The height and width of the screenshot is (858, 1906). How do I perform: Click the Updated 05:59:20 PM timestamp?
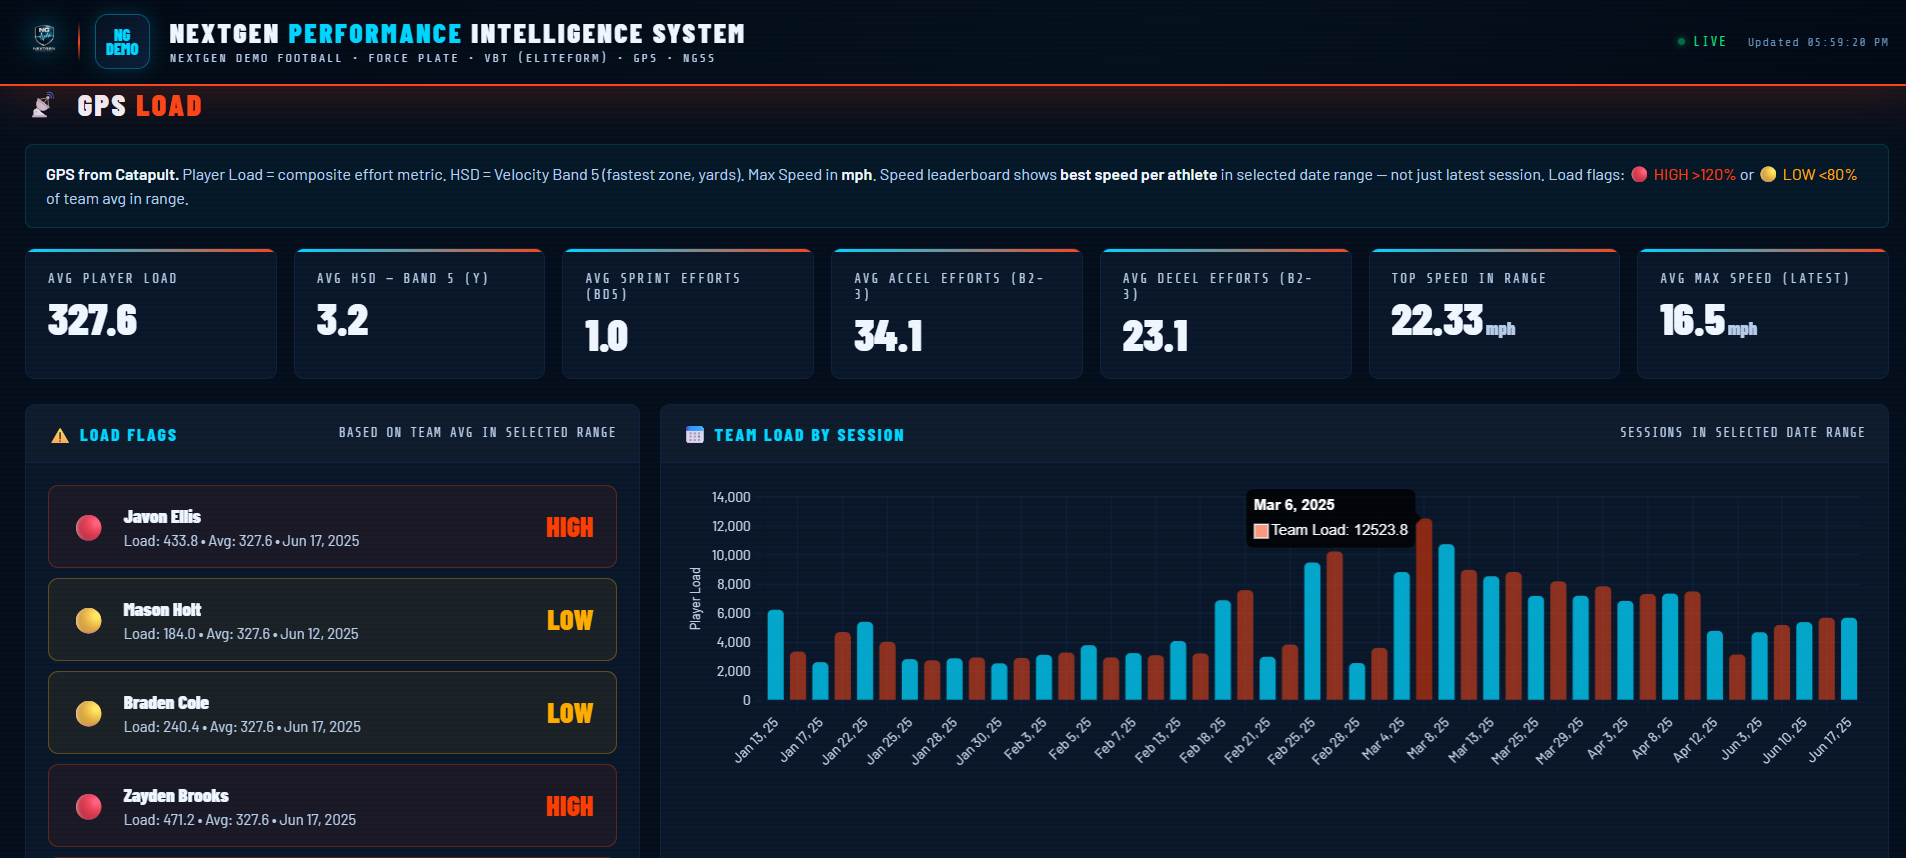[1818, 42]
